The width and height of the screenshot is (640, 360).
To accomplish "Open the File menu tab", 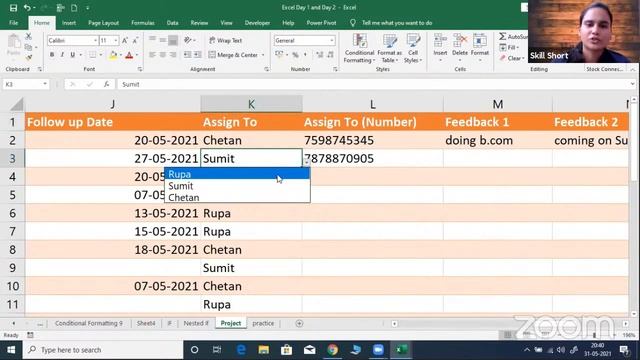I will click(13, 23).
